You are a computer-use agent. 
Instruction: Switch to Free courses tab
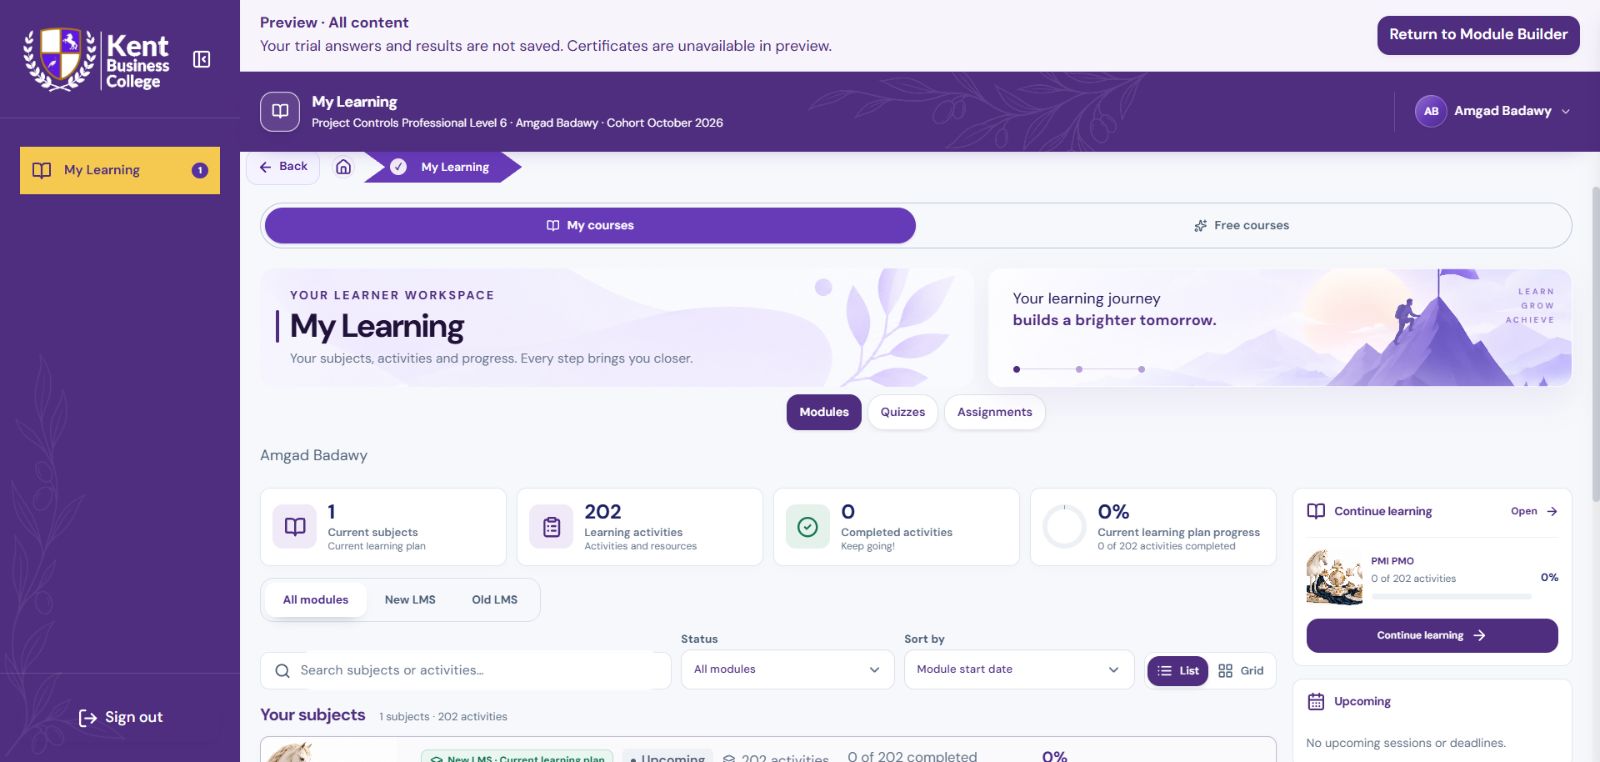1241,226
